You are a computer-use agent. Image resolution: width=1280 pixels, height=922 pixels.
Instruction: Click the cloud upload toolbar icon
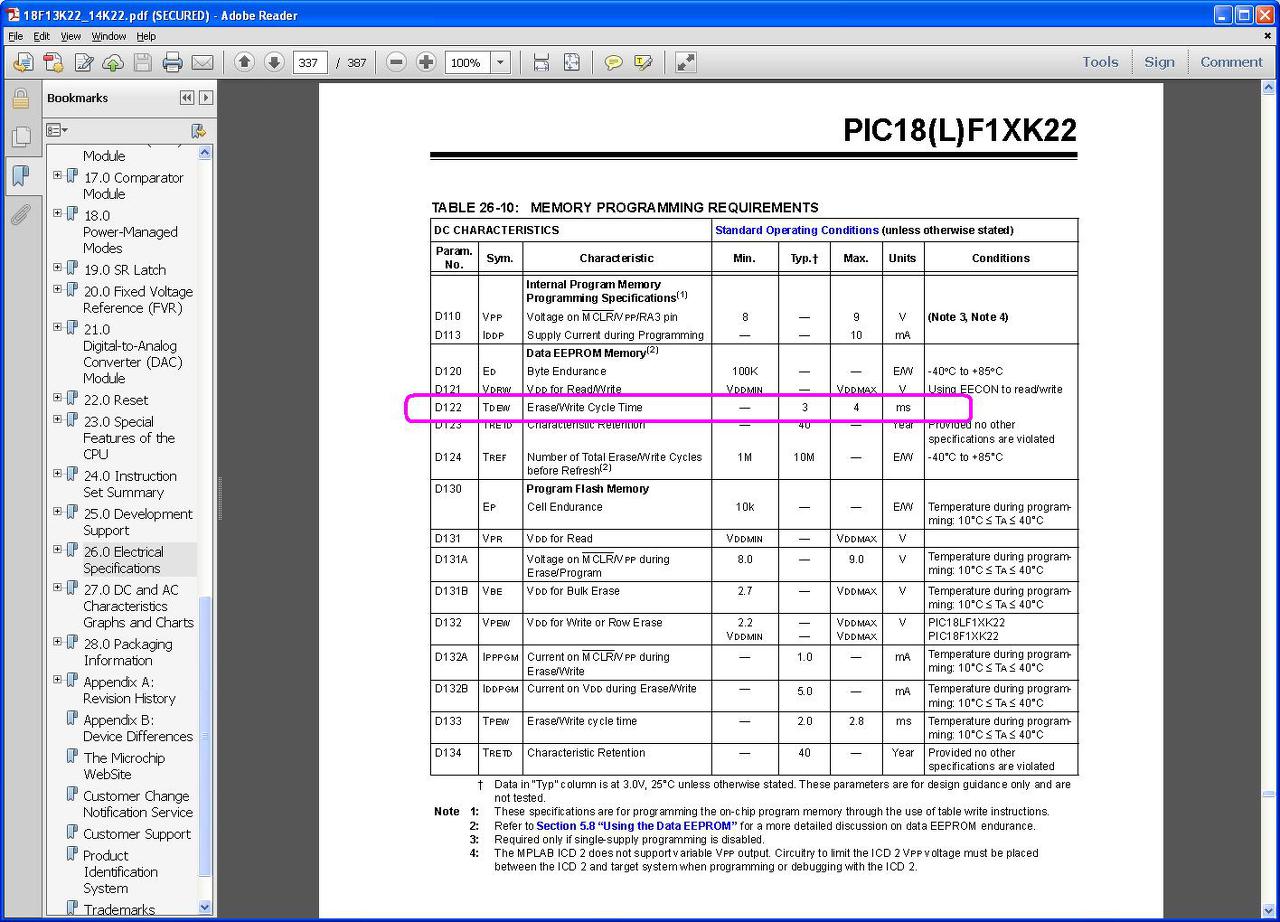(x=113, y=63)
